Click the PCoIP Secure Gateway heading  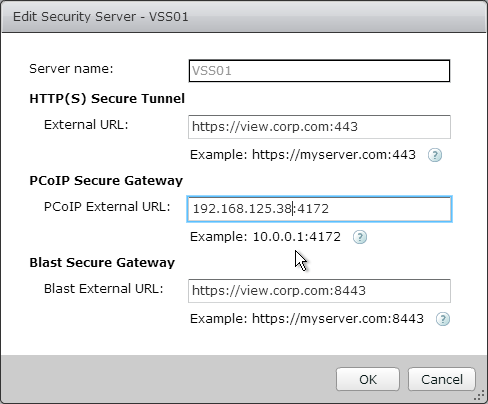click(106, 181)
